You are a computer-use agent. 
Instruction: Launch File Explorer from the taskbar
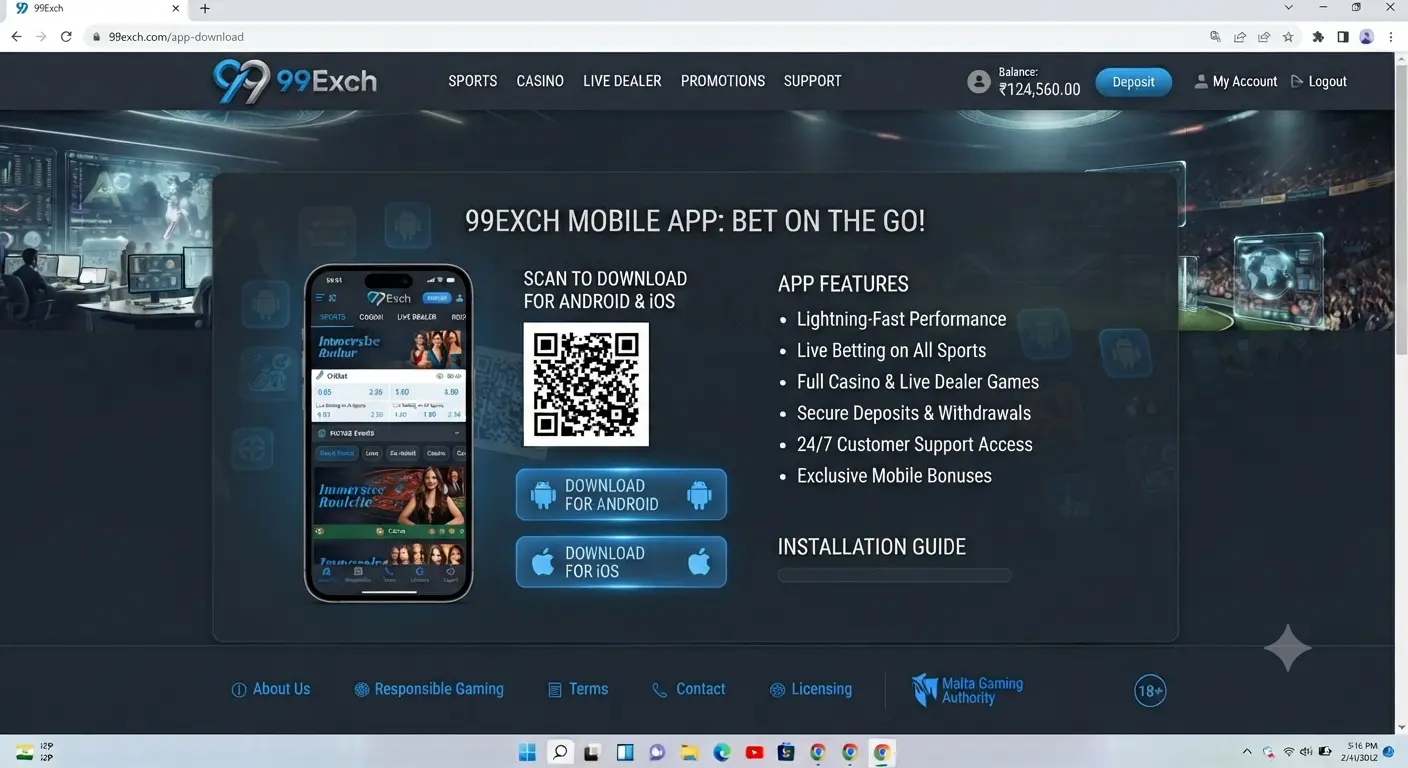coord(689,752)
